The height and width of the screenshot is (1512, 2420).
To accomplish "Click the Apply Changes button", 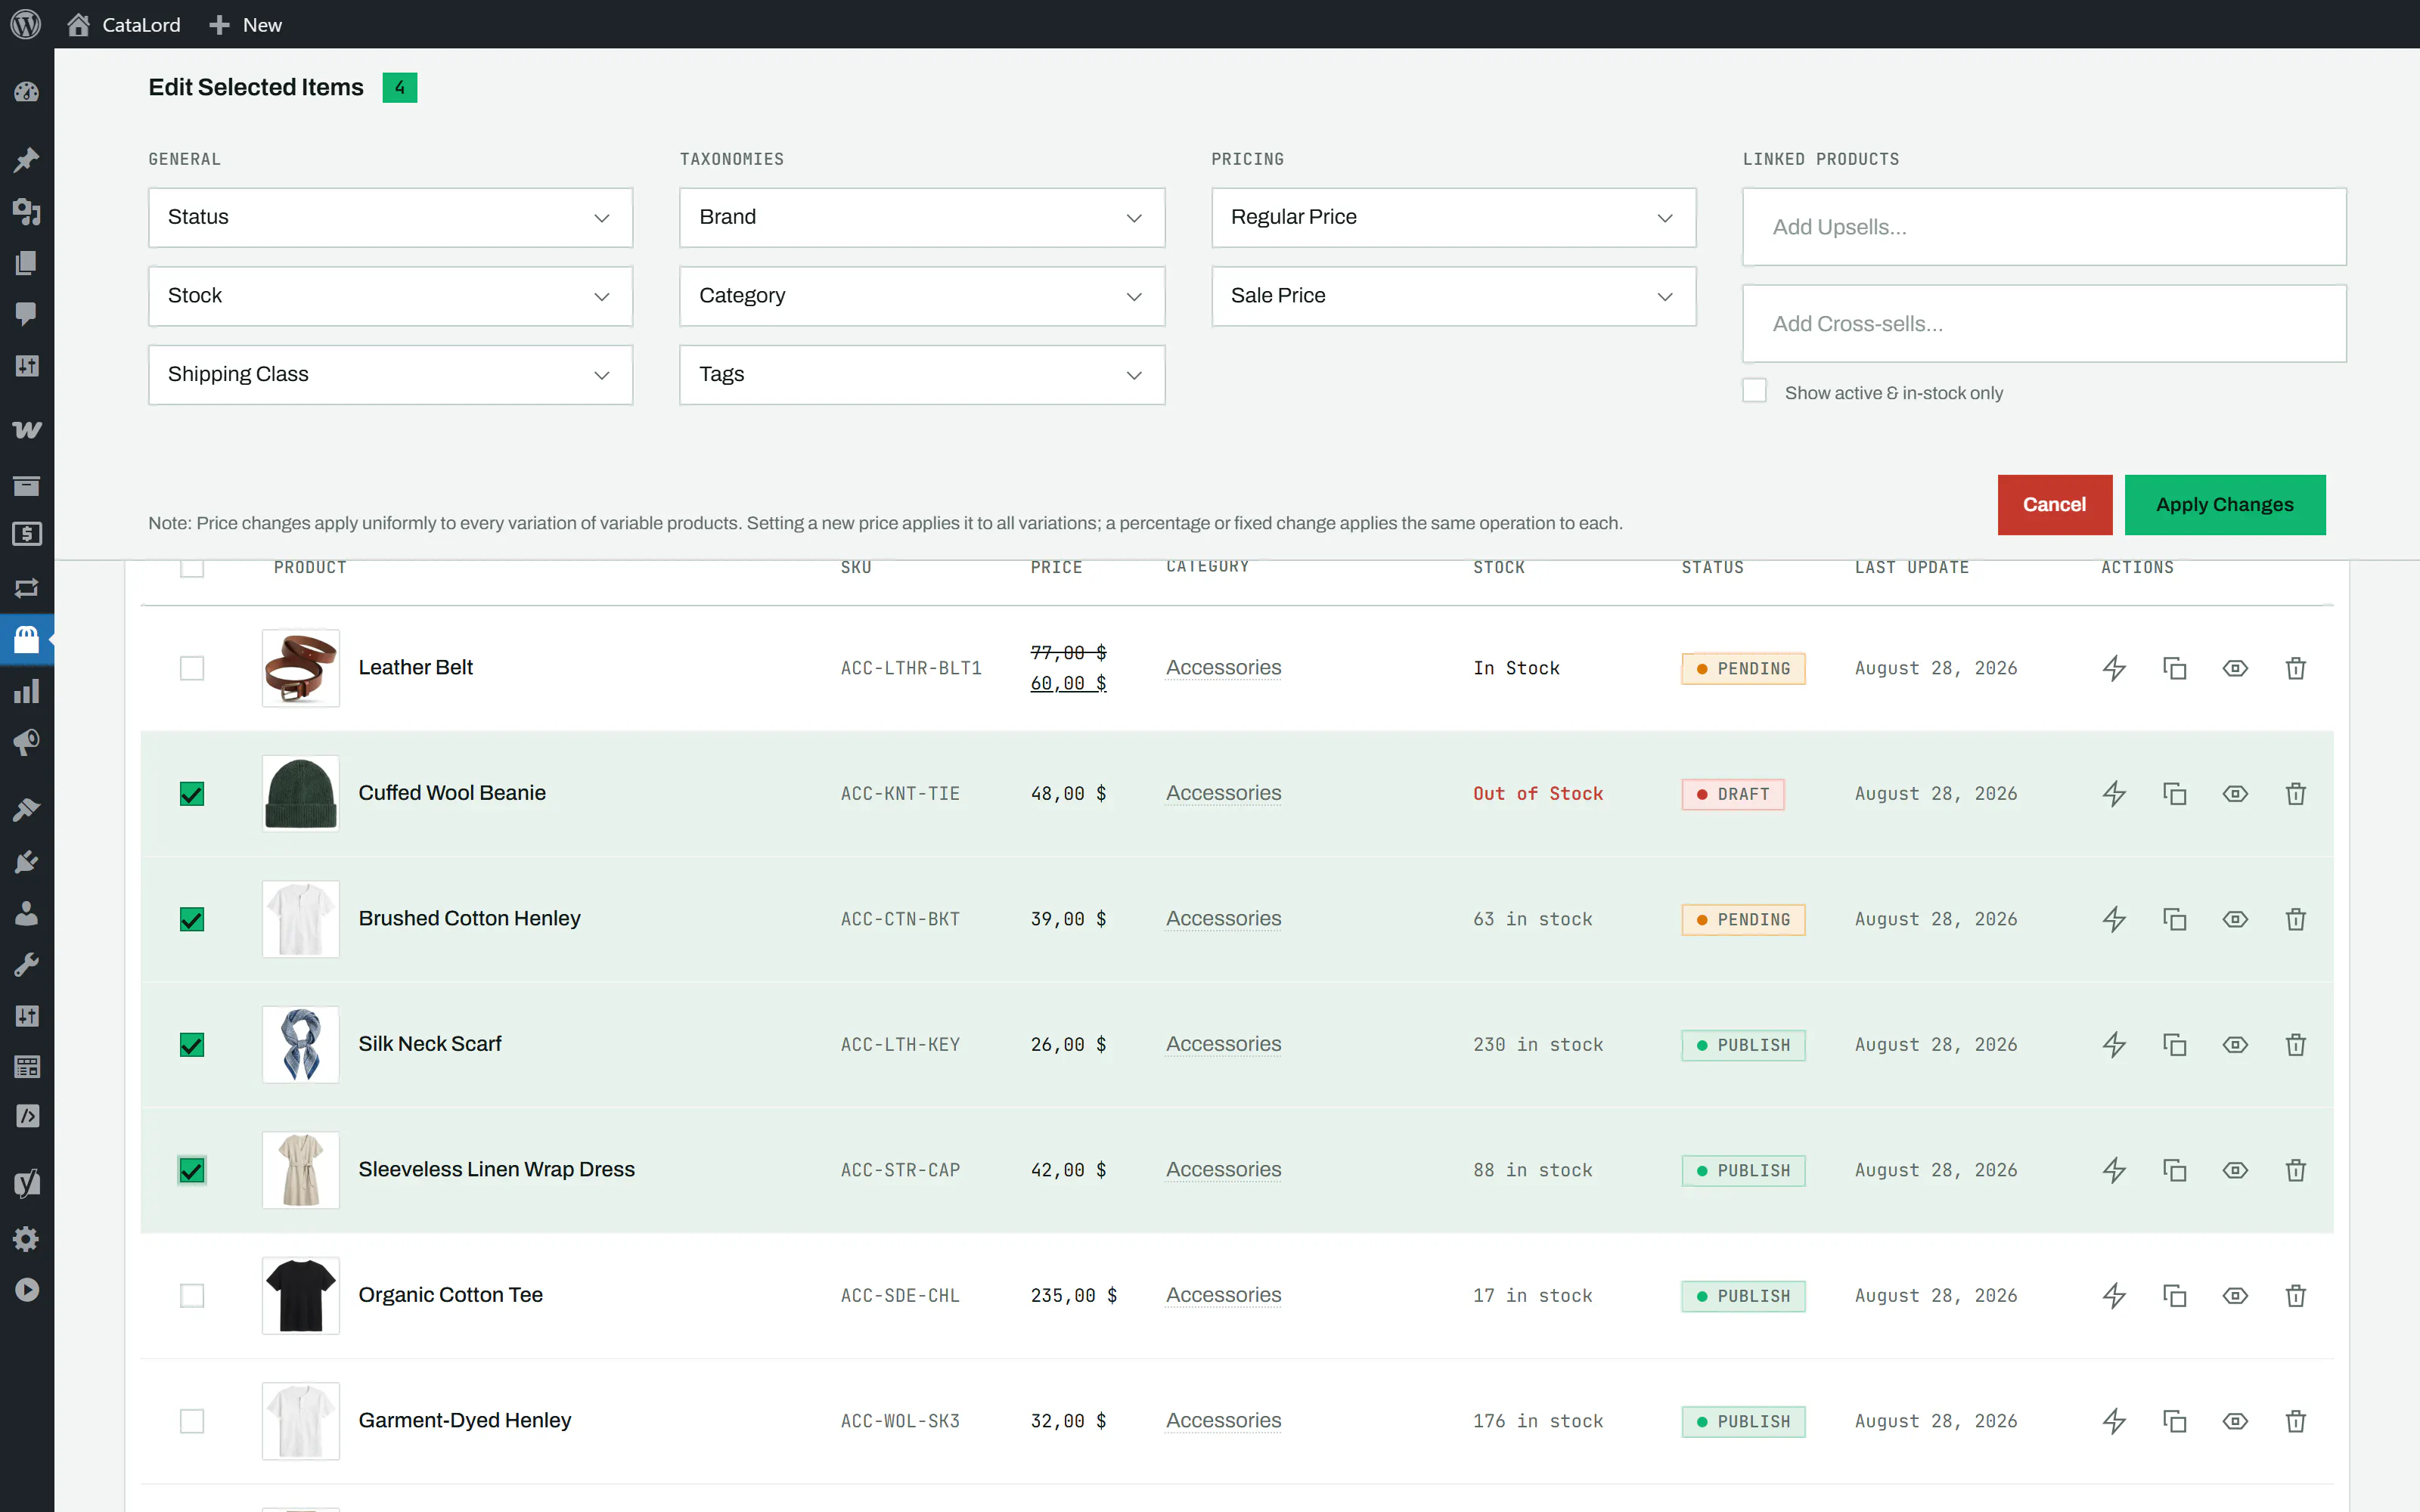I will click(2224, 505).
